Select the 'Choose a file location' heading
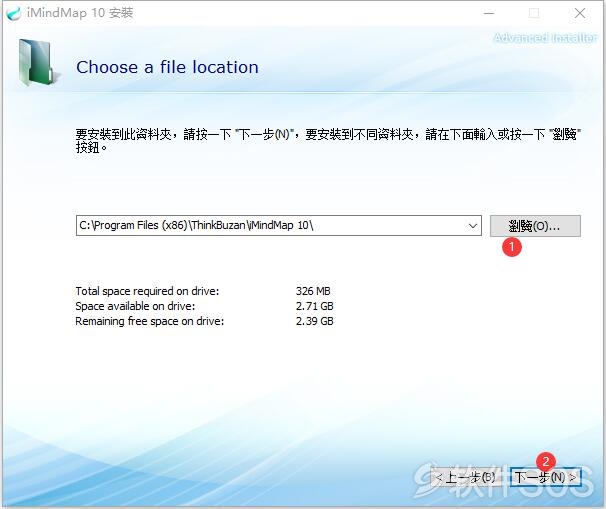Image resolution: width=606 pixels, height=509 pixels. coord(167,67)
